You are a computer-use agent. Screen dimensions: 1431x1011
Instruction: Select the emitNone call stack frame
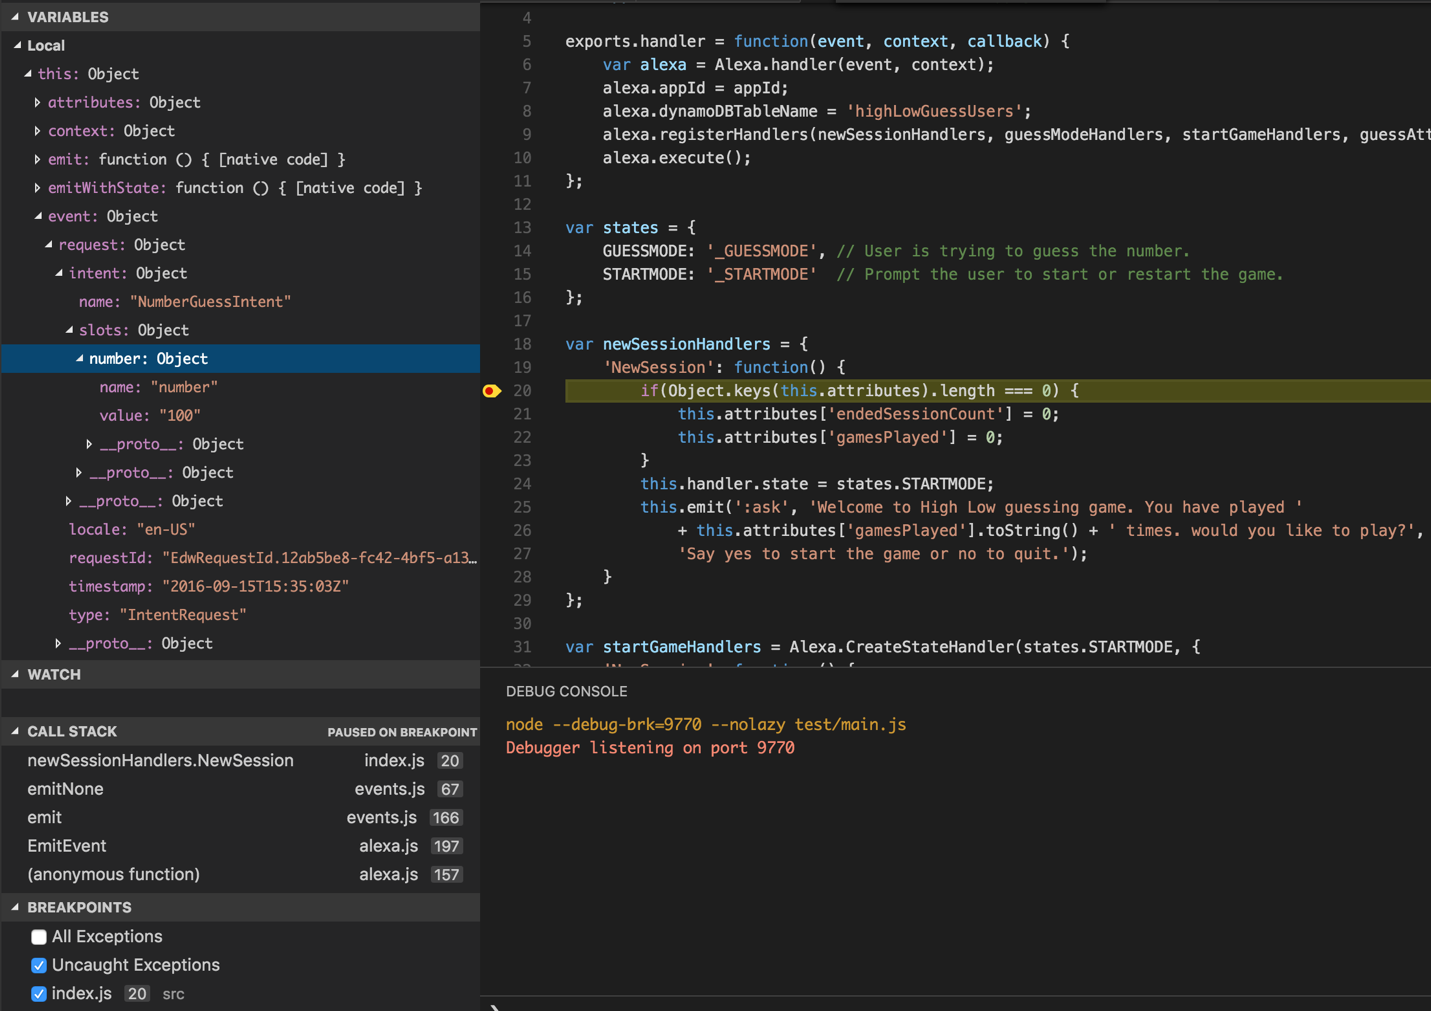(x=65, y=789)
